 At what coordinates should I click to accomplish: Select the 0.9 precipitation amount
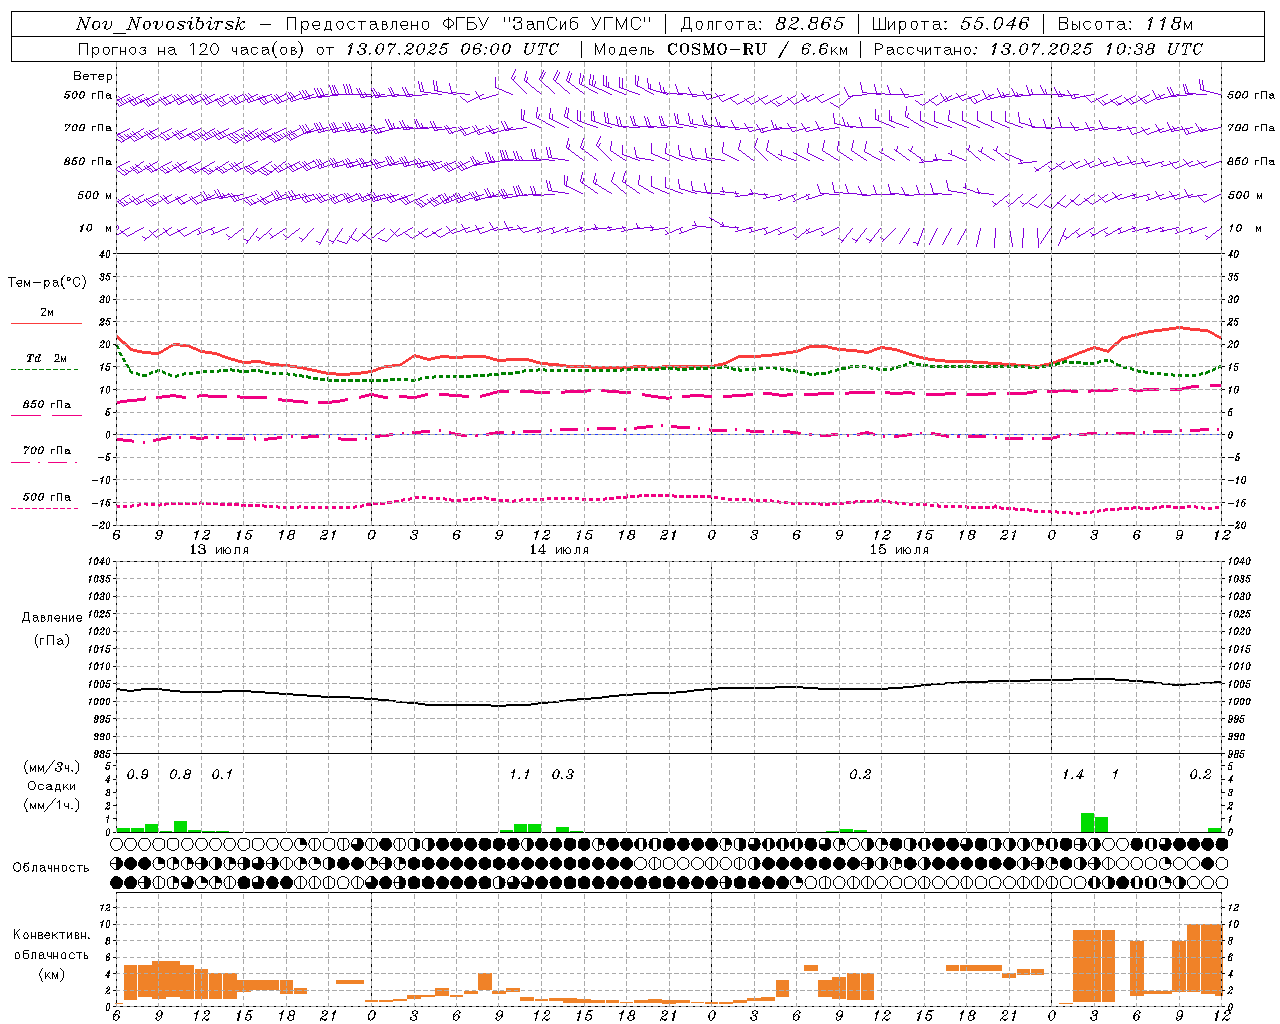tap(138, 775)
